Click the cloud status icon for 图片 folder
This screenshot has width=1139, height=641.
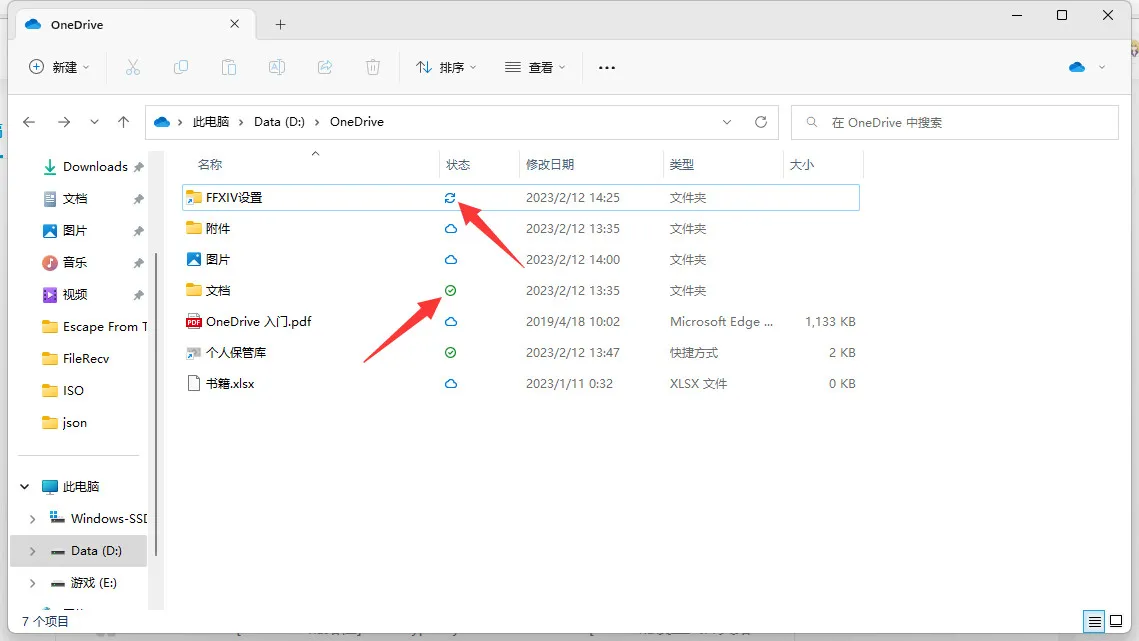coord(450,259)
